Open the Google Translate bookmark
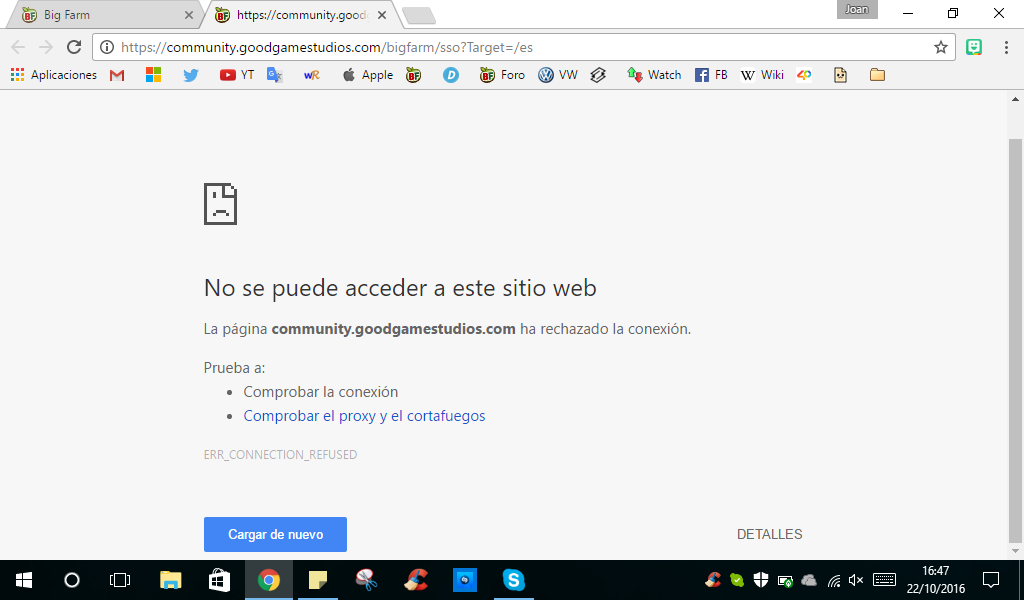This screenshot has width=1024, height=600. [x=274, y=75]
